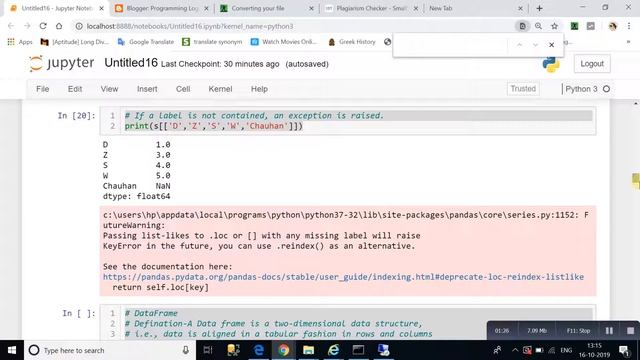Close the Converting your file tab
Image resolution: width=640 pixels, height=360 pixels.
311,8
